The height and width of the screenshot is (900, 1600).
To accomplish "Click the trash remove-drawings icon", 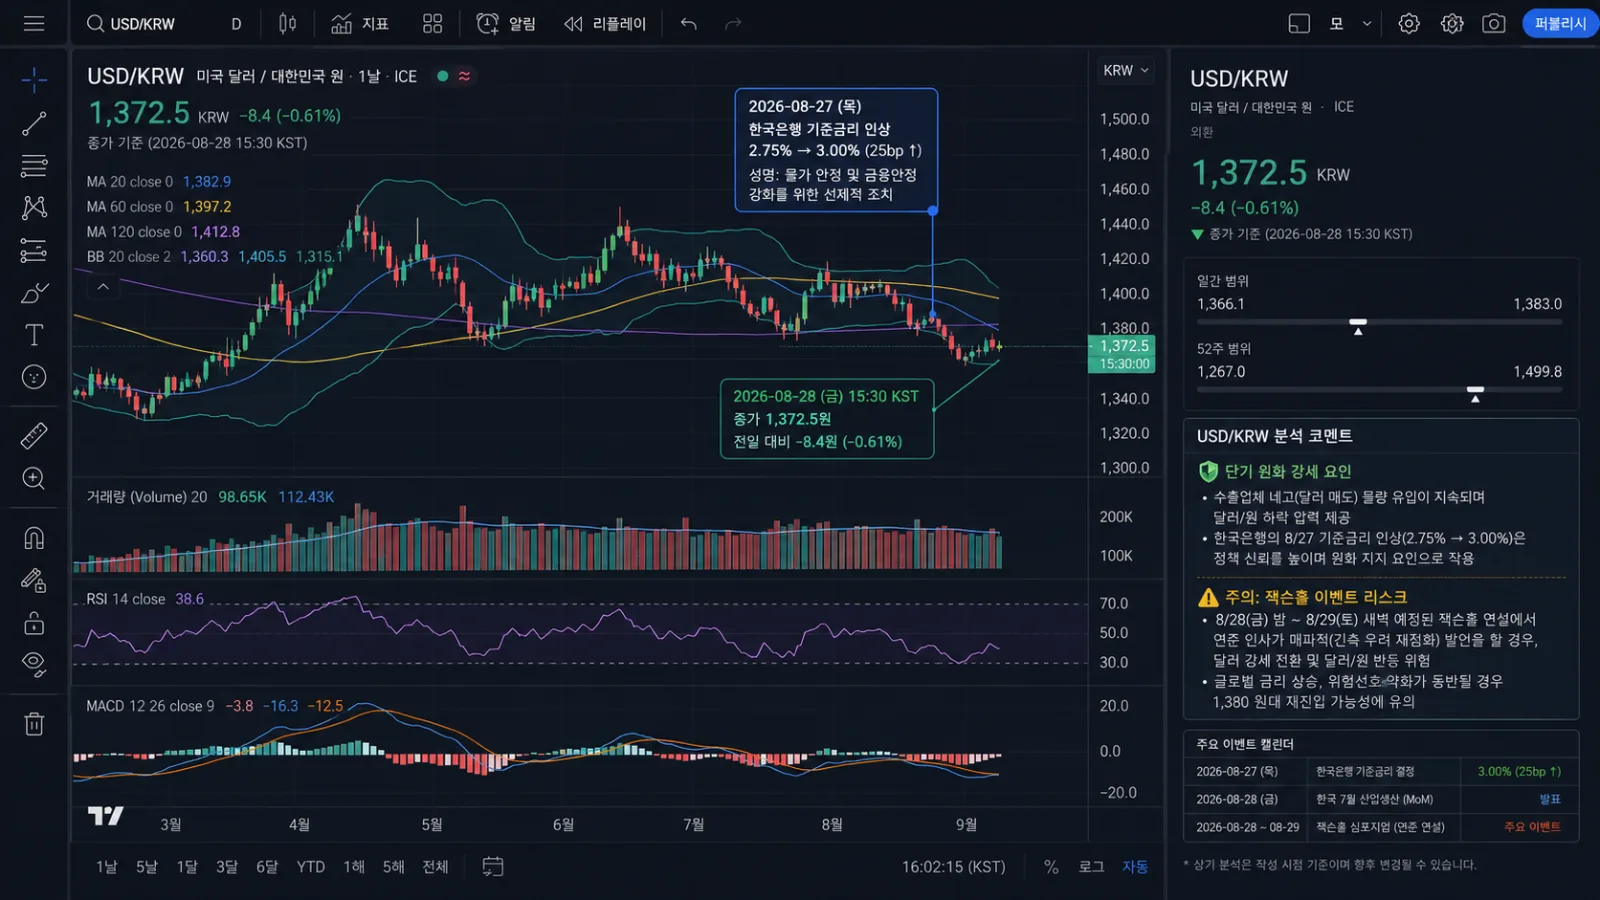I will 34,724.
